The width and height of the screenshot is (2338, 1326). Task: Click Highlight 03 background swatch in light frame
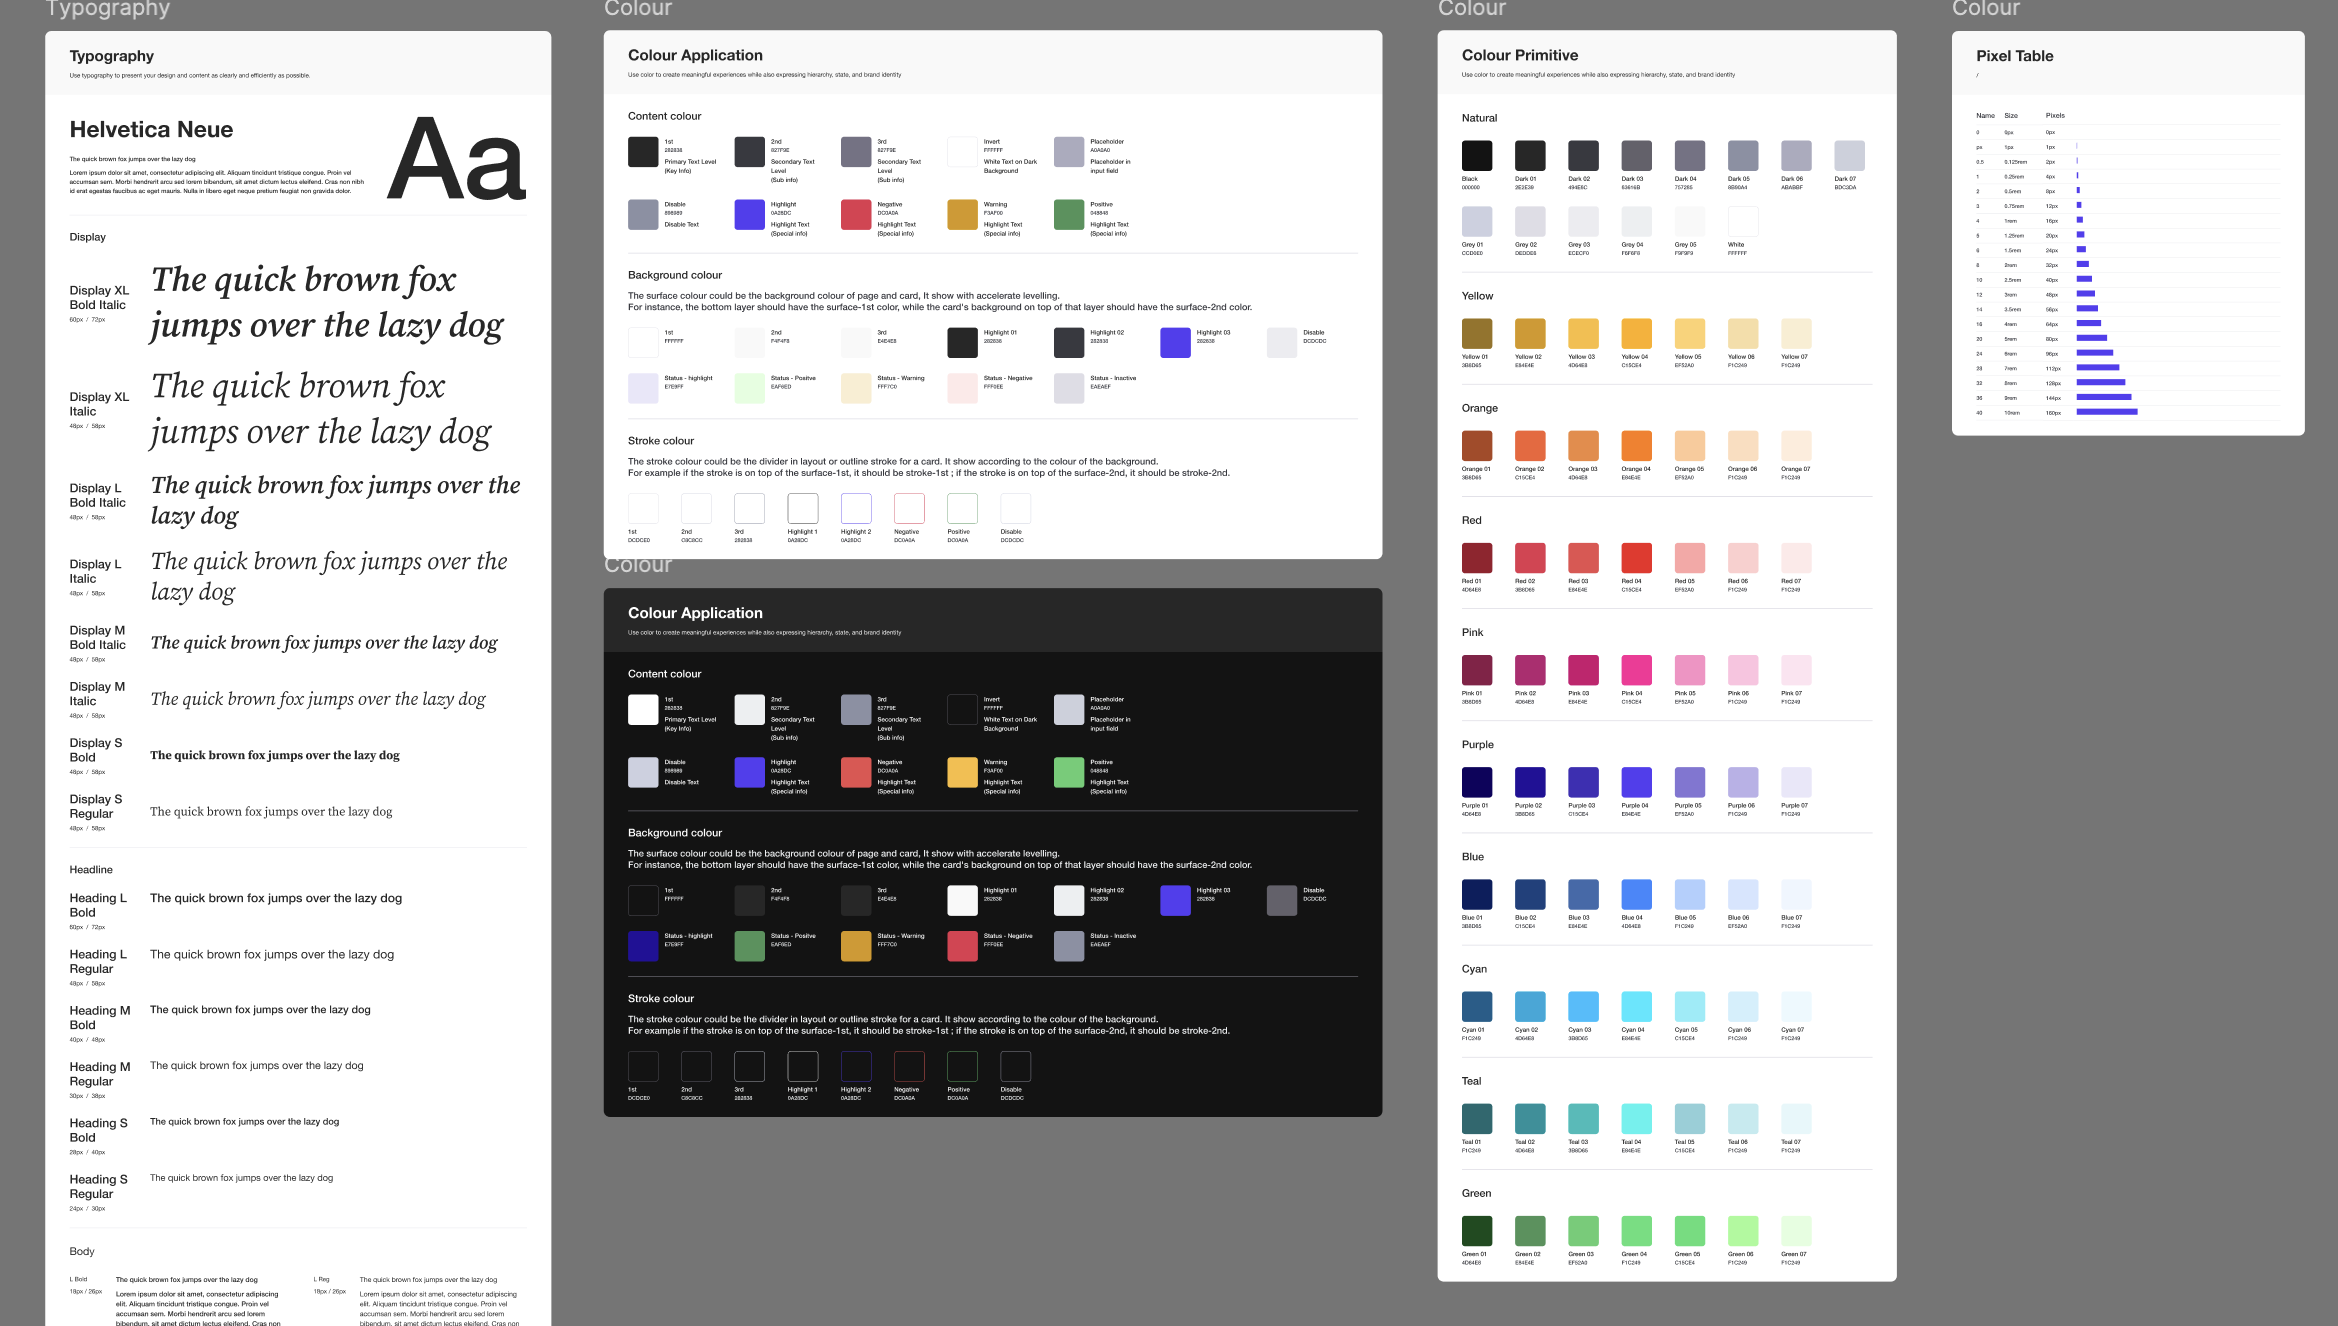click(1175, 342)
